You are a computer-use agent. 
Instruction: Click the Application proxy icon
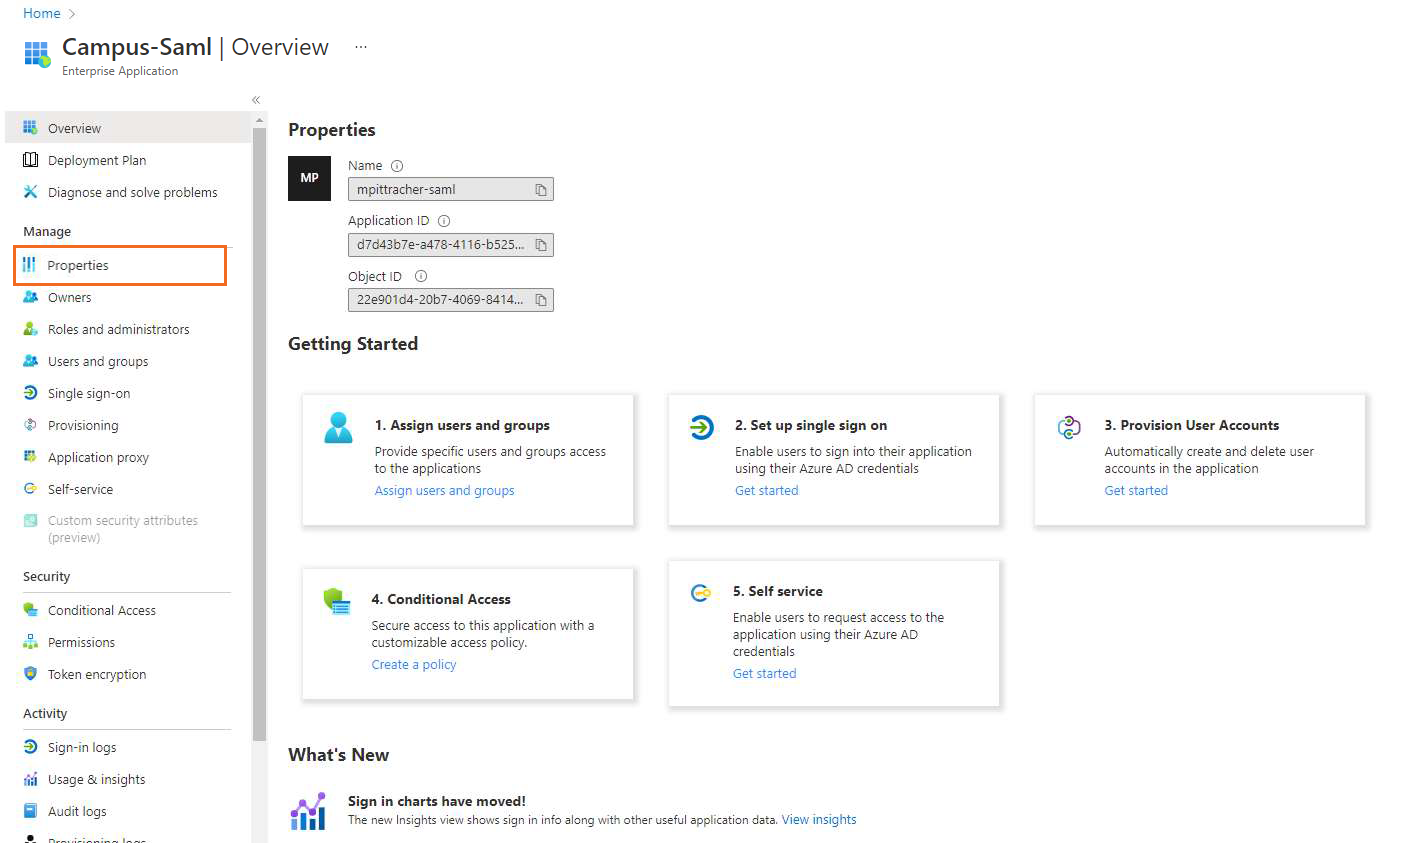30,457
